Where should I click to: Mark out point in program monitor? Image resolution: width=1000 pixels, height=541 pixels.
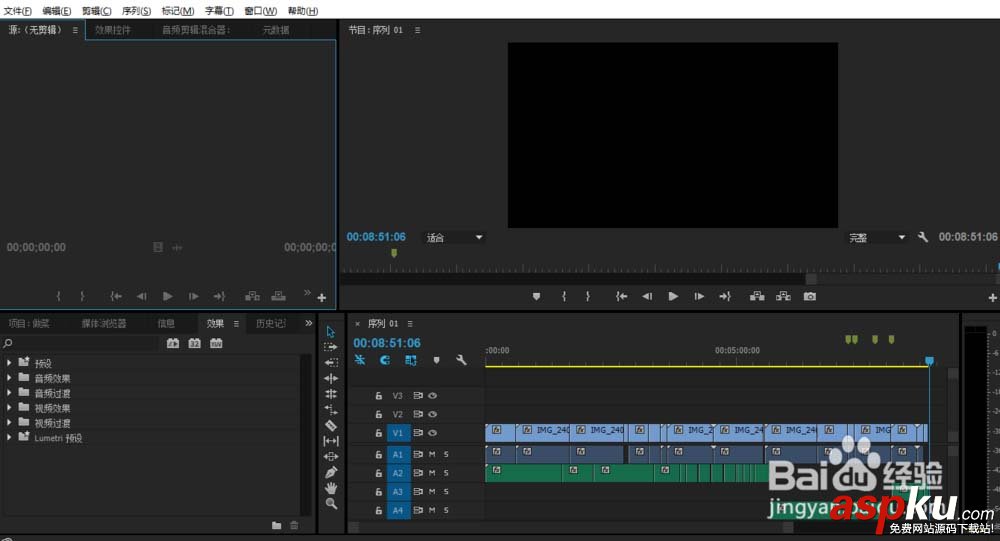[x=587, y=297]
